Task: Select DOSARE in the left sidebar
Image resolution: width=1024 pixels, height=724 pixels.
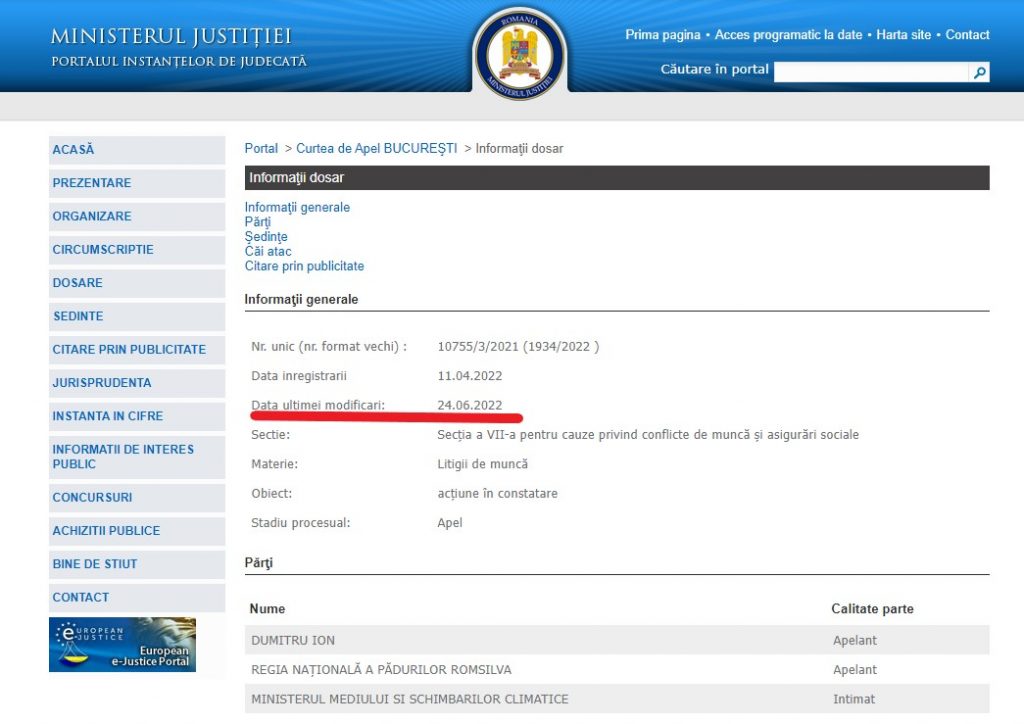Action: pyautogui.click(x=77, y=283)
